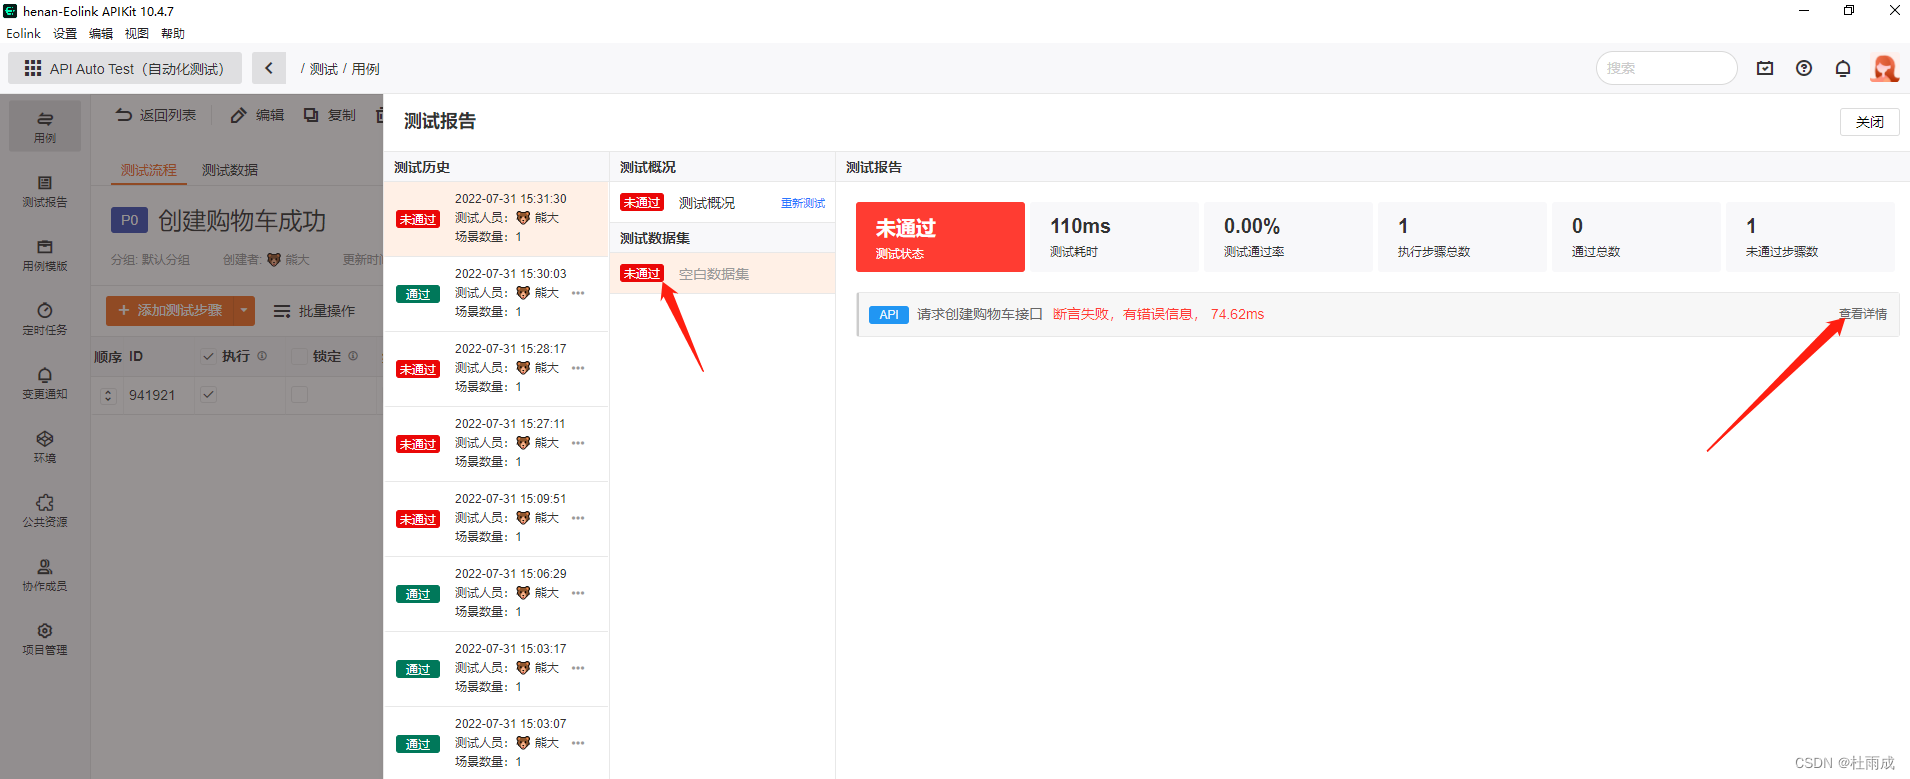Image resolution: width=1910 pixels, height=779 pixels.
Task: Open more options for 15:03:07 history entry
Action: 578,743
